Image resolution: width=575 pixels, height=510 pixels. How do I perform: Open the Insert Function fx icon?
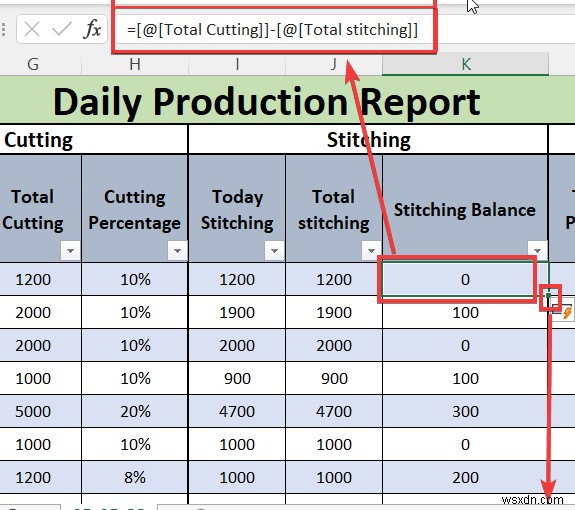92,29
